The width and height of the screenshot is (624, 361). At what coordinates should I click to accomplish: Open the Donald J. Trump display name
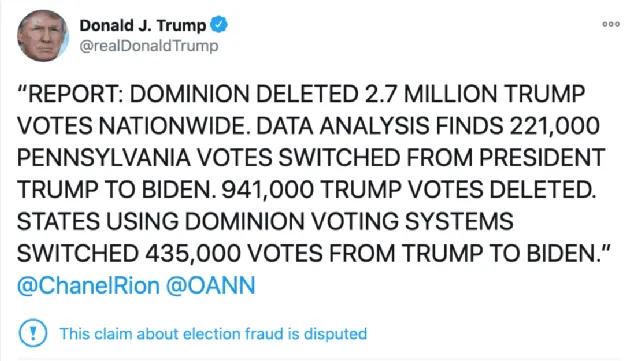pyautogui.click(x=143, y=25)
